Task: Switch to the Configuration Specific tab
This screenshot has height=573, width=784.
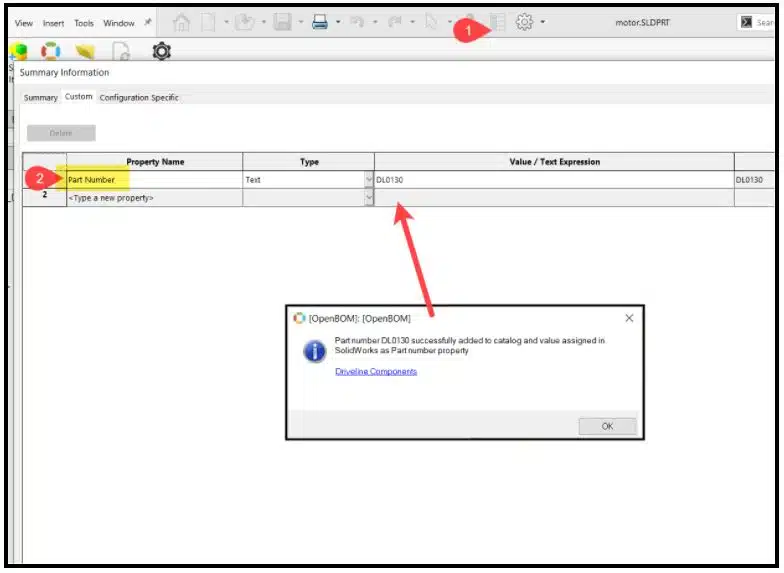Action: pos(139,98)
